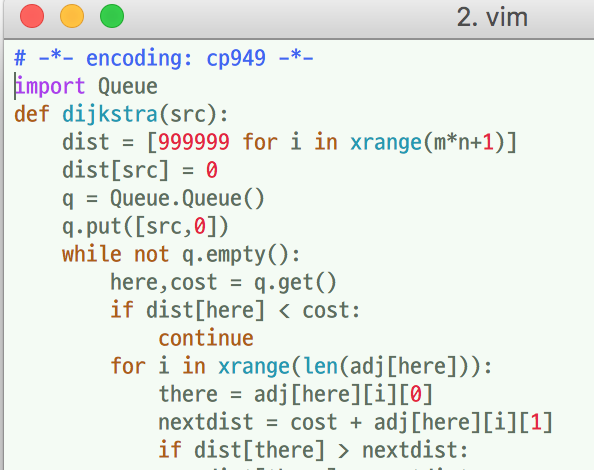This screenshot has width=594, height=470.
Task: Click the '2. vim' window title
Action: pos(492,17)
